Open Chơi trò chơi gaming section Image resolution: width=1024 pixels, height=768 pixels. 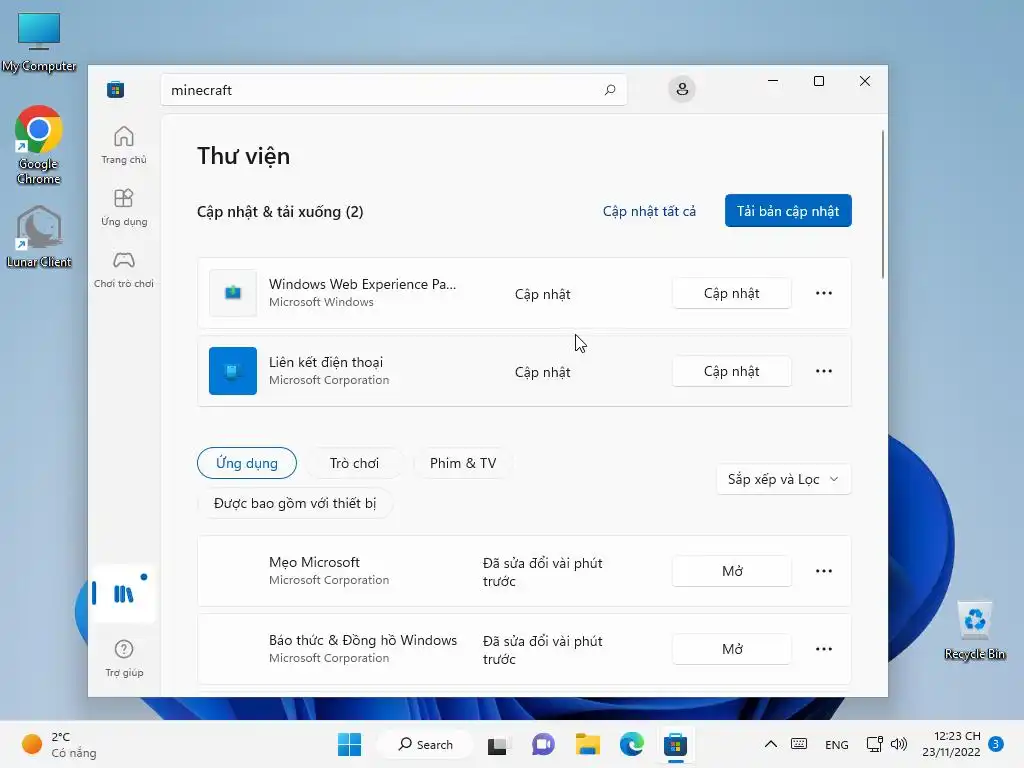123,269
